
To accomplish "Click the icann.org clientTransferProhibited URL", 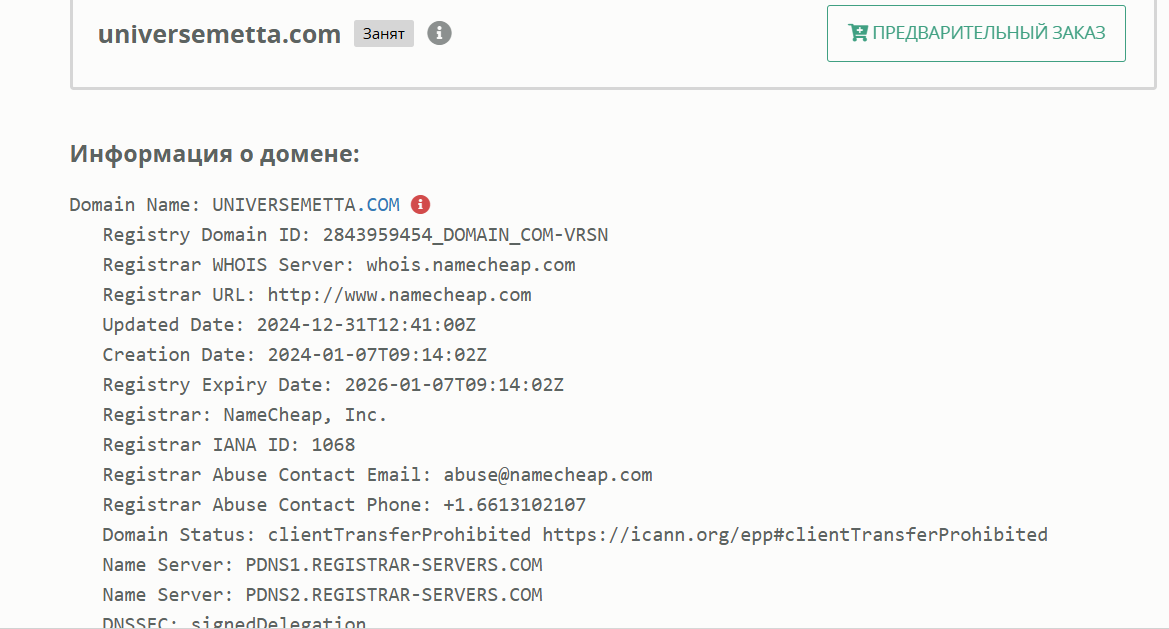I will click(795, 535).
